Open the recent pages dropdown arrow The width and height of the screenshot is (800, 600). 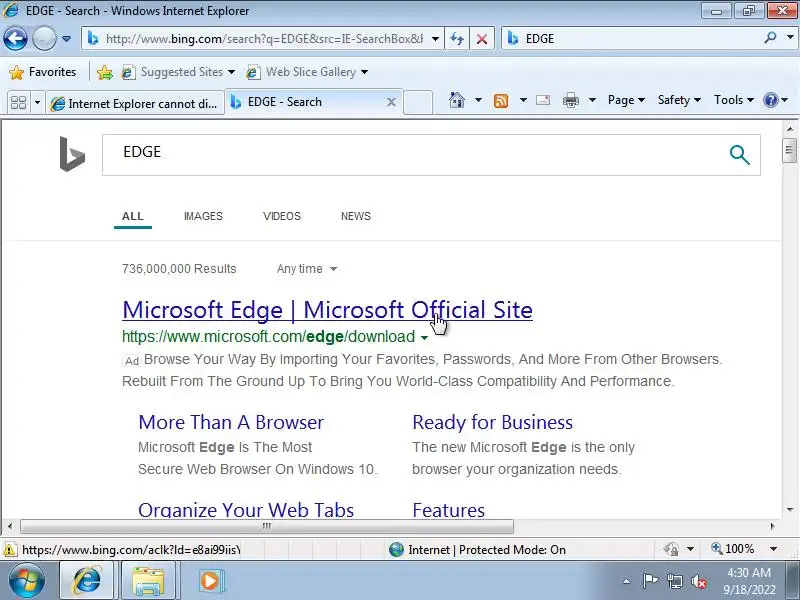[66, 39]
